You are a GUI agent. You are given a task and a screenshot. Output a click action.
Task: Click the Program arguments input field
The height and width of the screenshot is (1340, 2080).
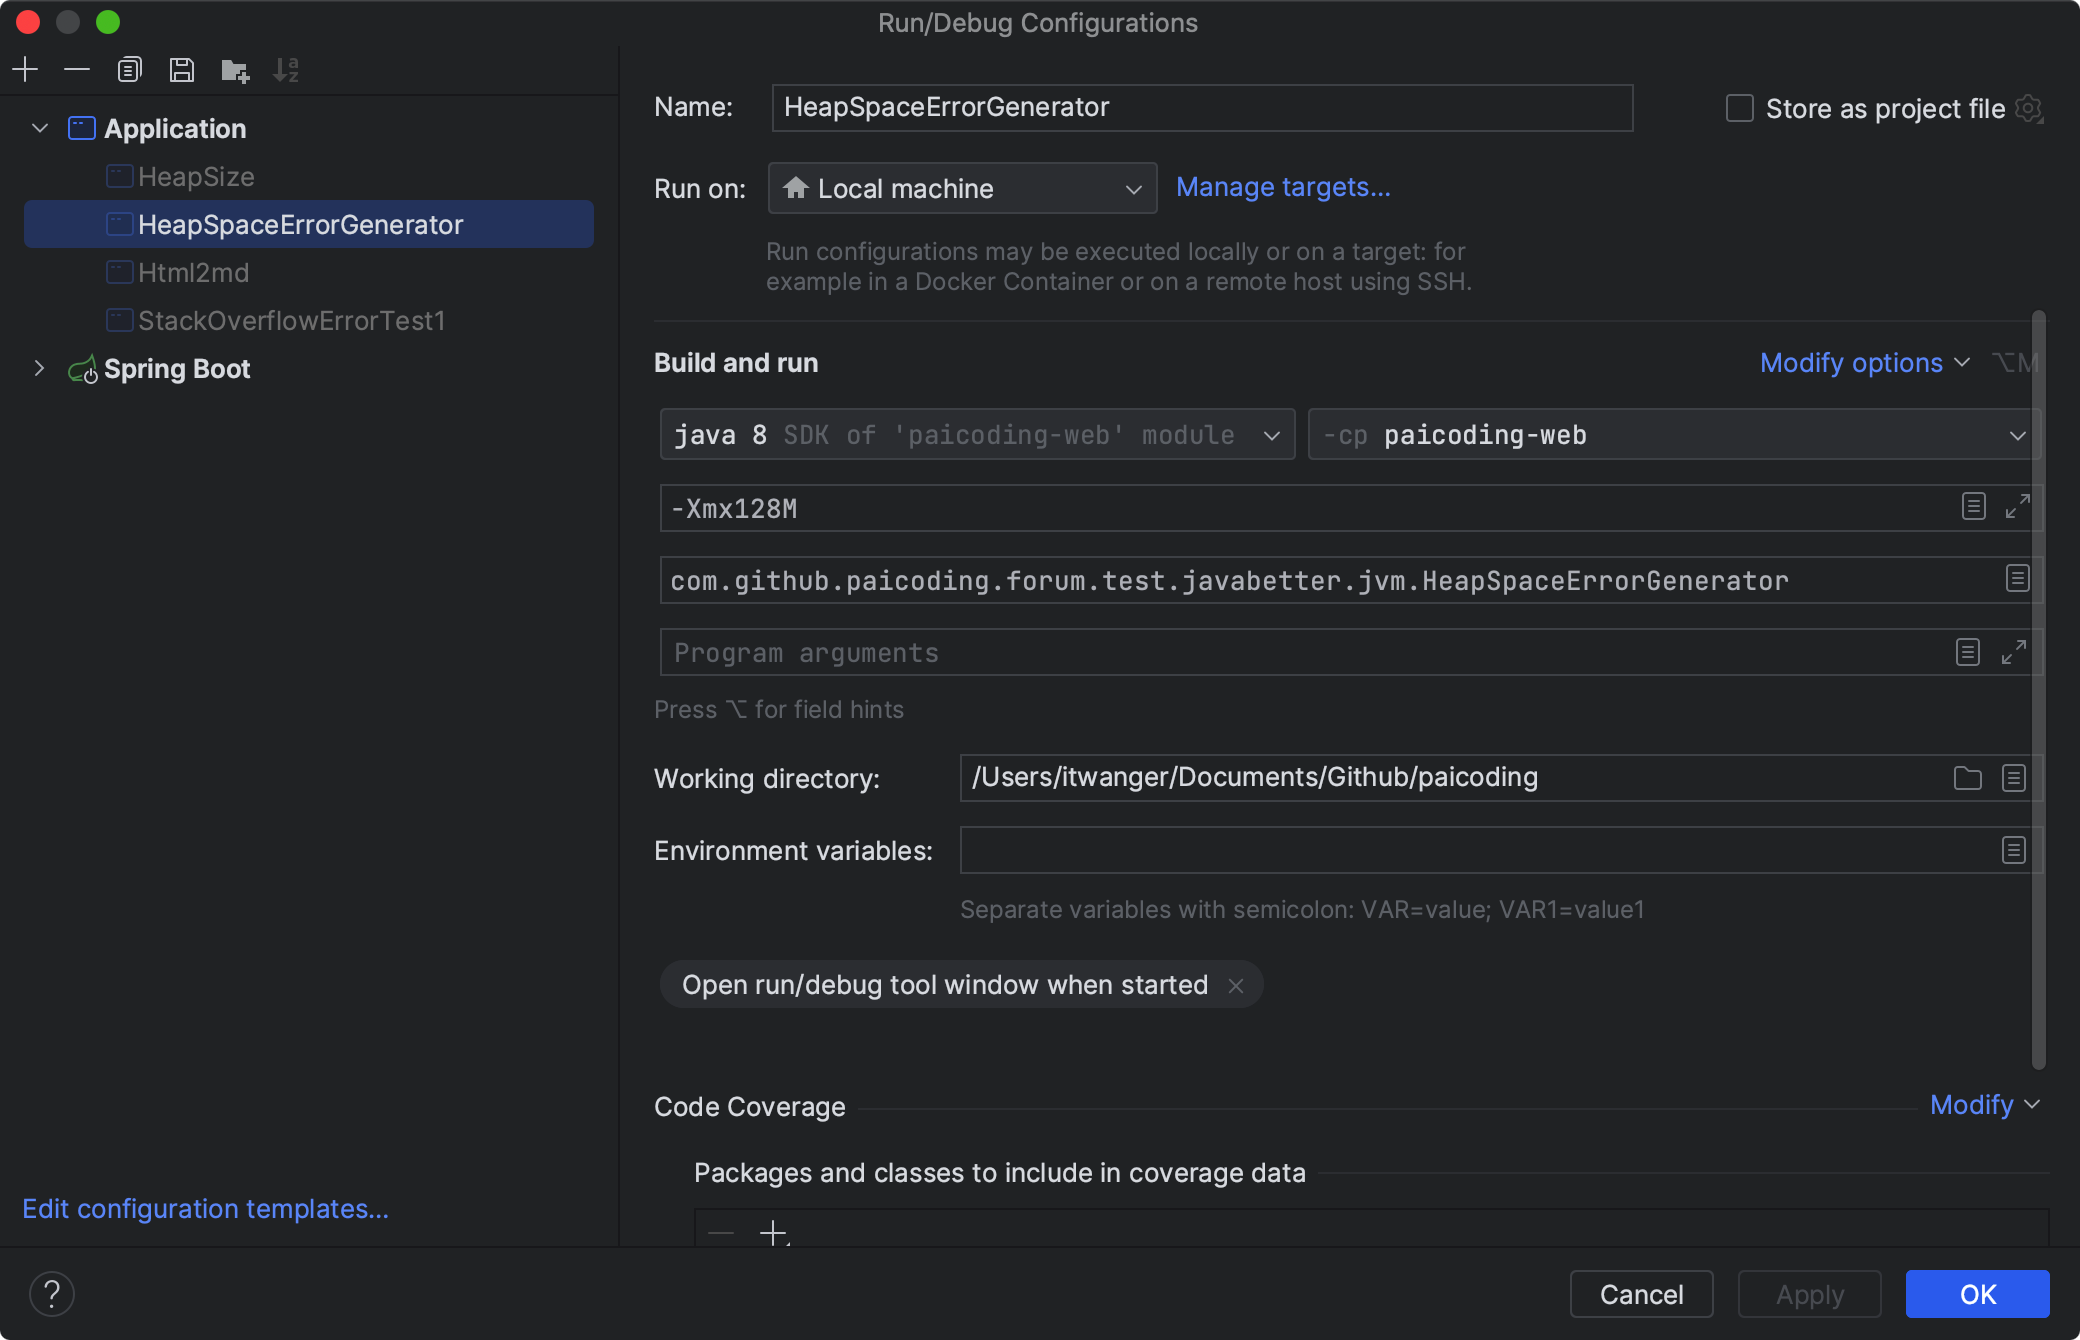click(1300, 652)
